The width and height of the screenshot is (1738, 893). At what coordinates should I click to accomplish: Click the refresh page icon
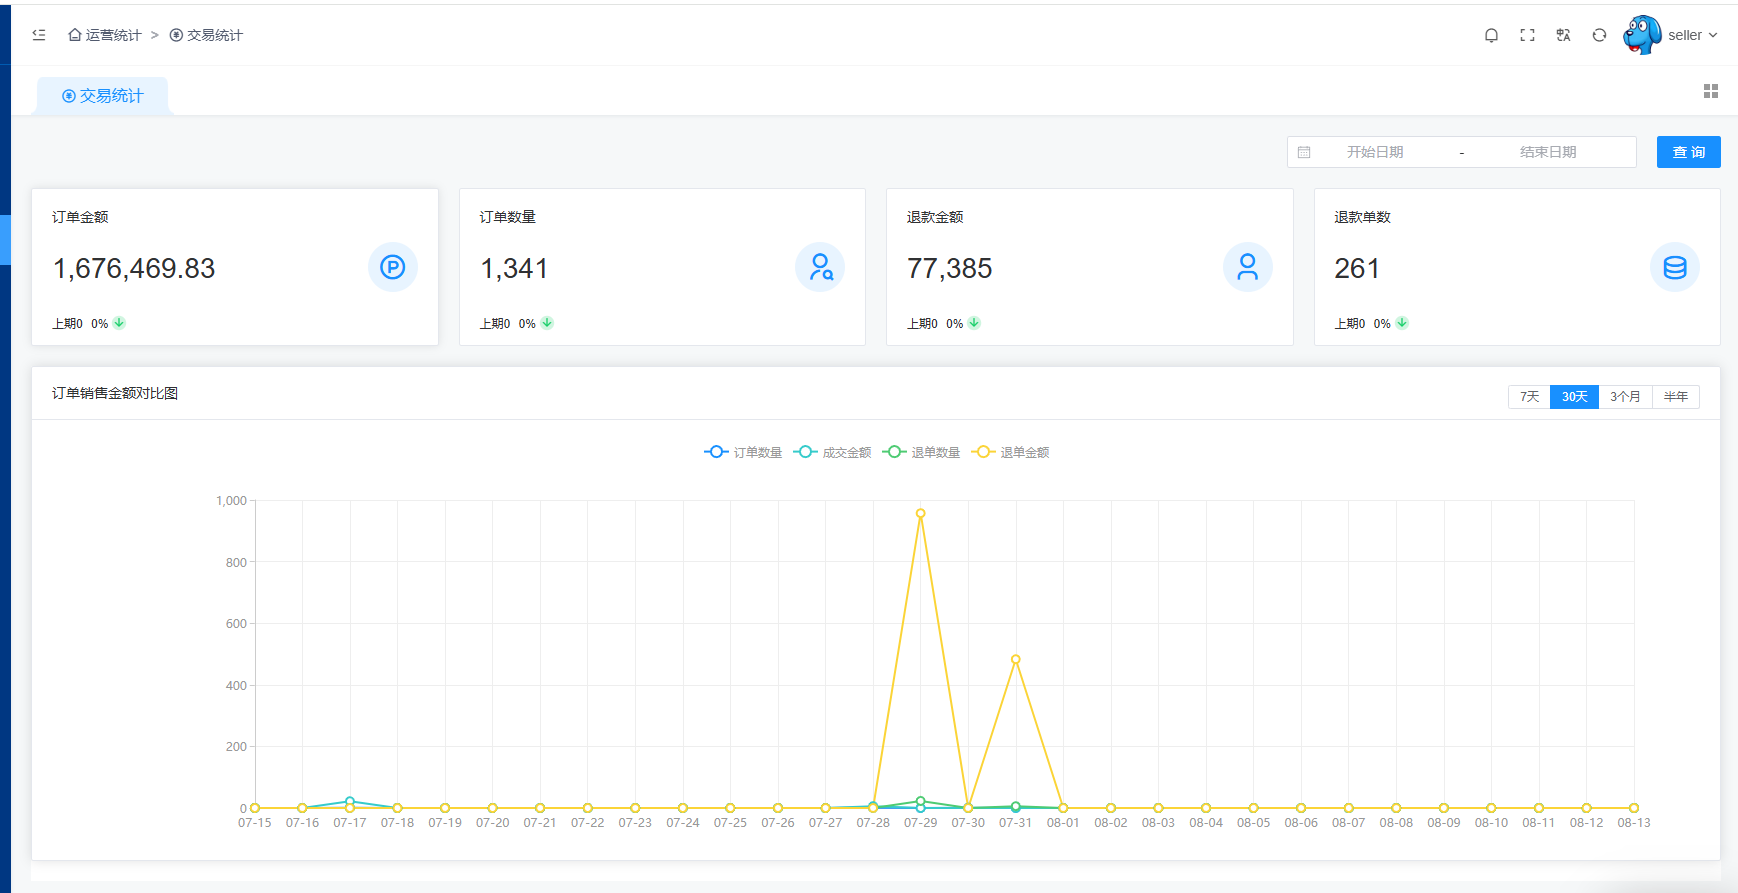[x=1599, y=35]
